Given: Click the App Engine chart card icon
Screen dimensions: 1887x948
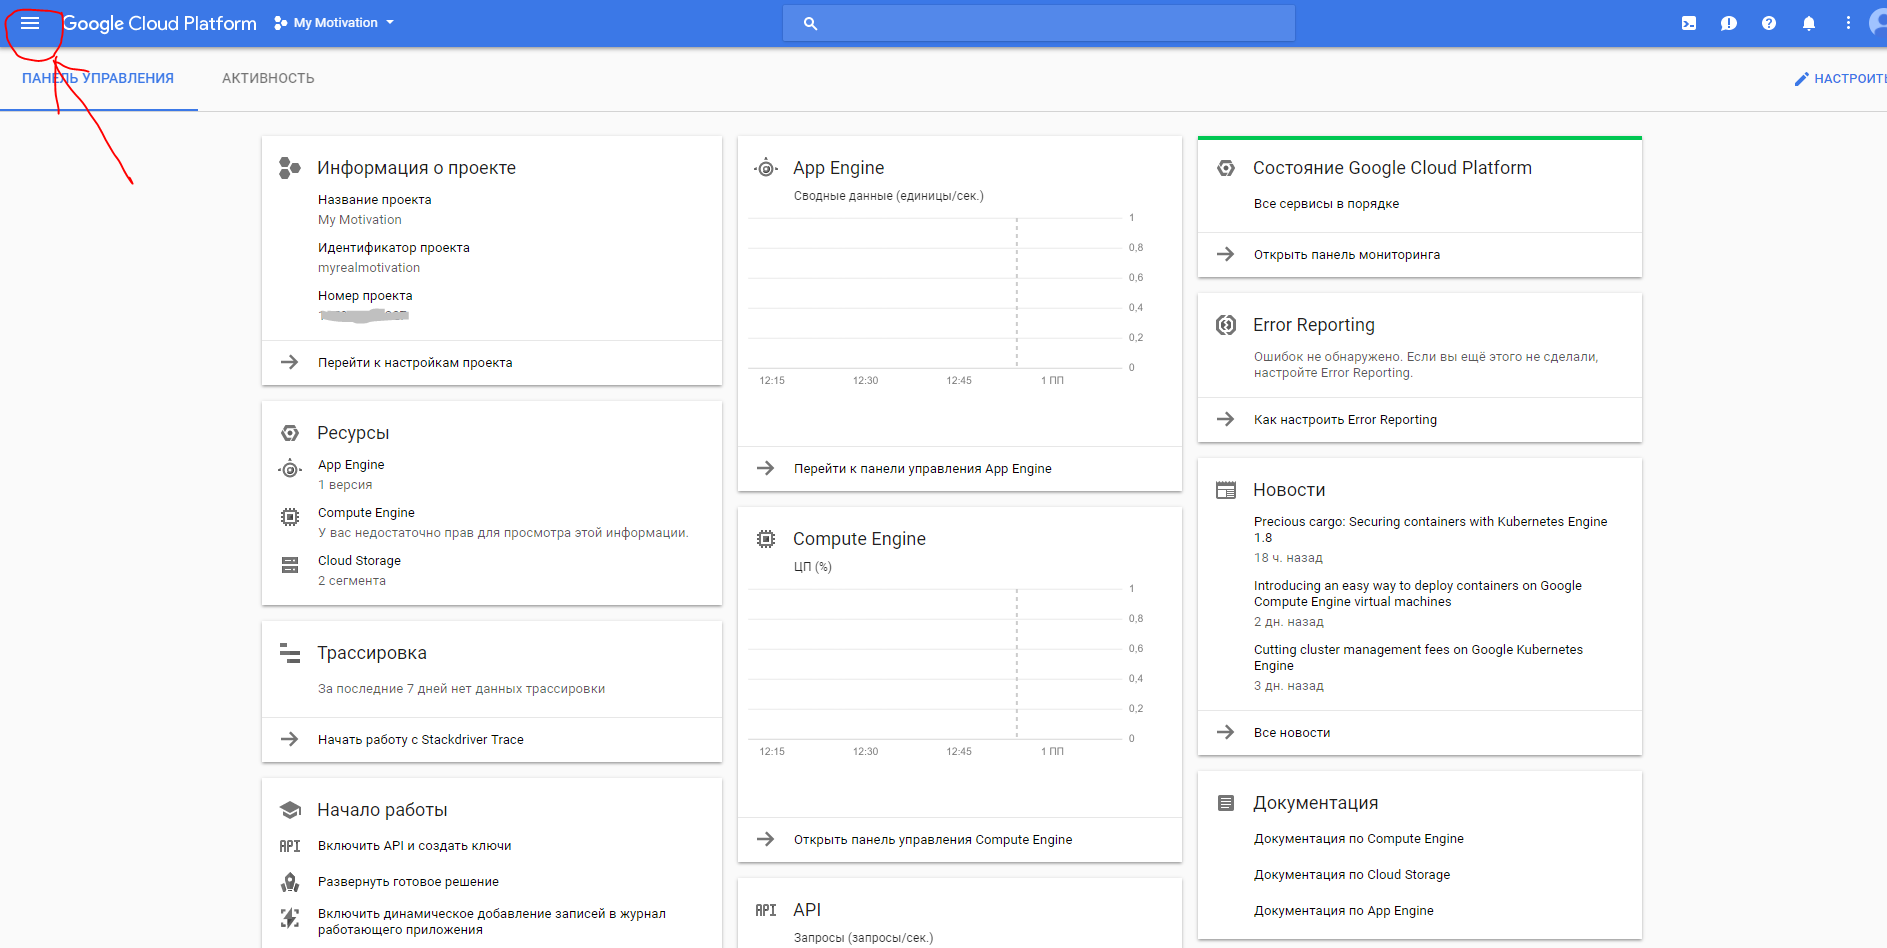Looking at the screenshot, I should (766, 168).
